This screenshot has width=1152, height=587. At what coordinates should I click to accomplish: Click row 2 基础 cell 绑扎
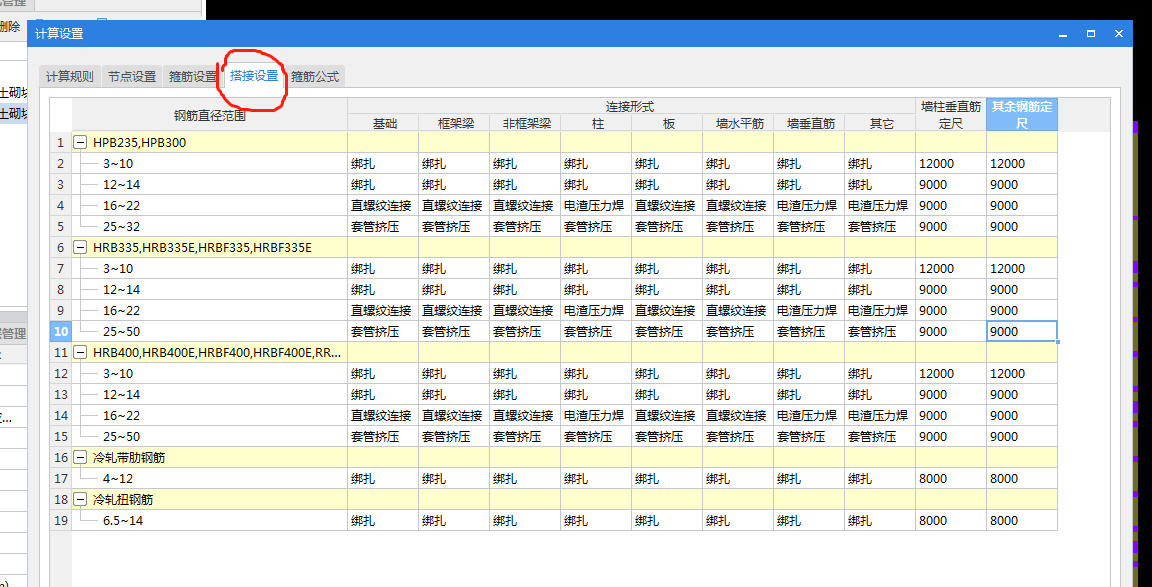pos(383,164)
